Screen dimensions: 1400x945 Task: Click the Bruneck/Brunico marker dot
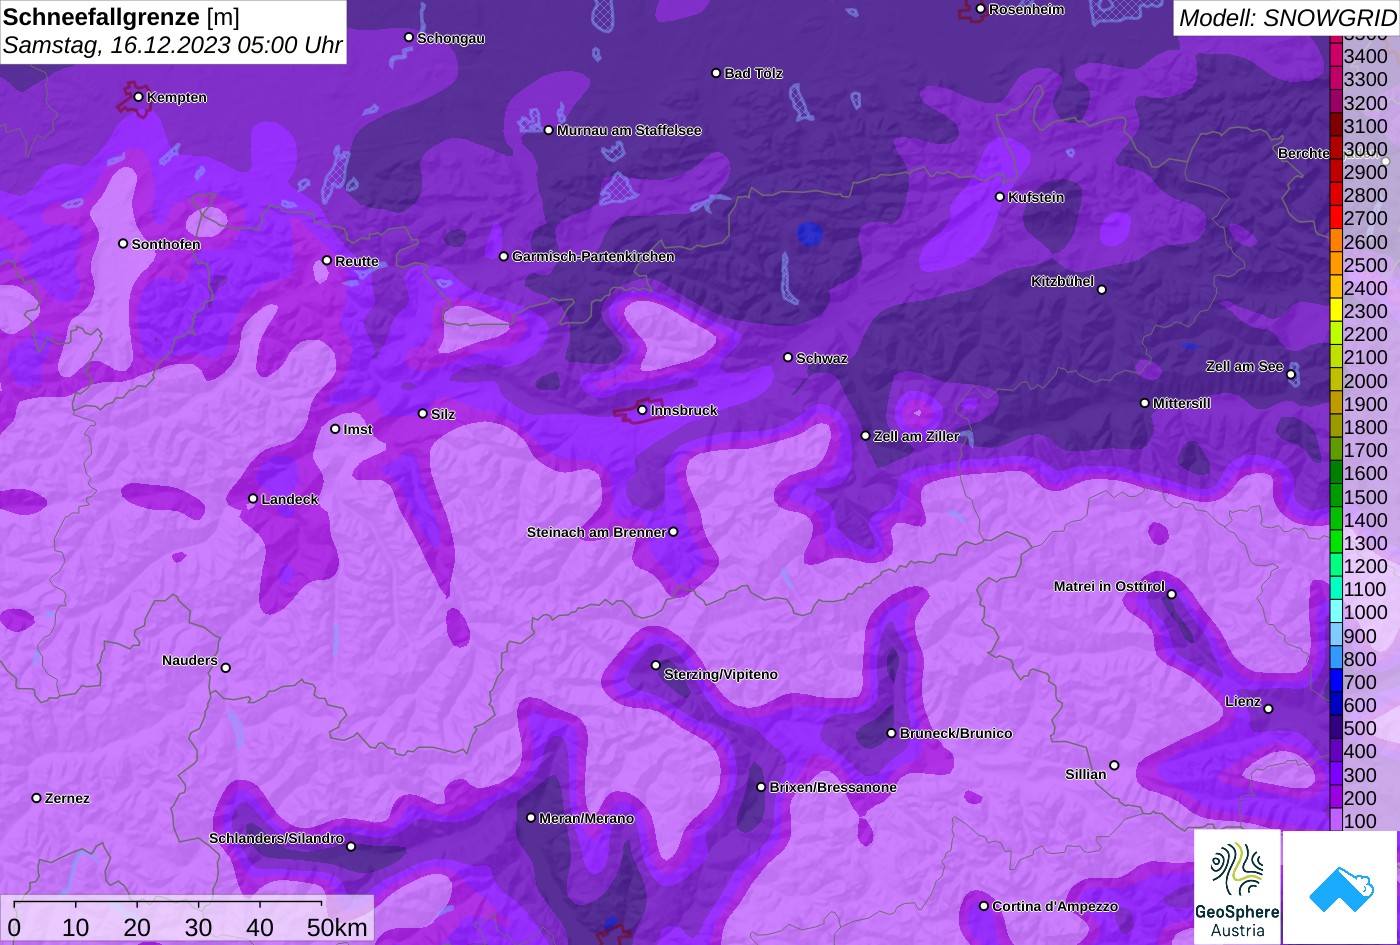click(x=891, y=733)
